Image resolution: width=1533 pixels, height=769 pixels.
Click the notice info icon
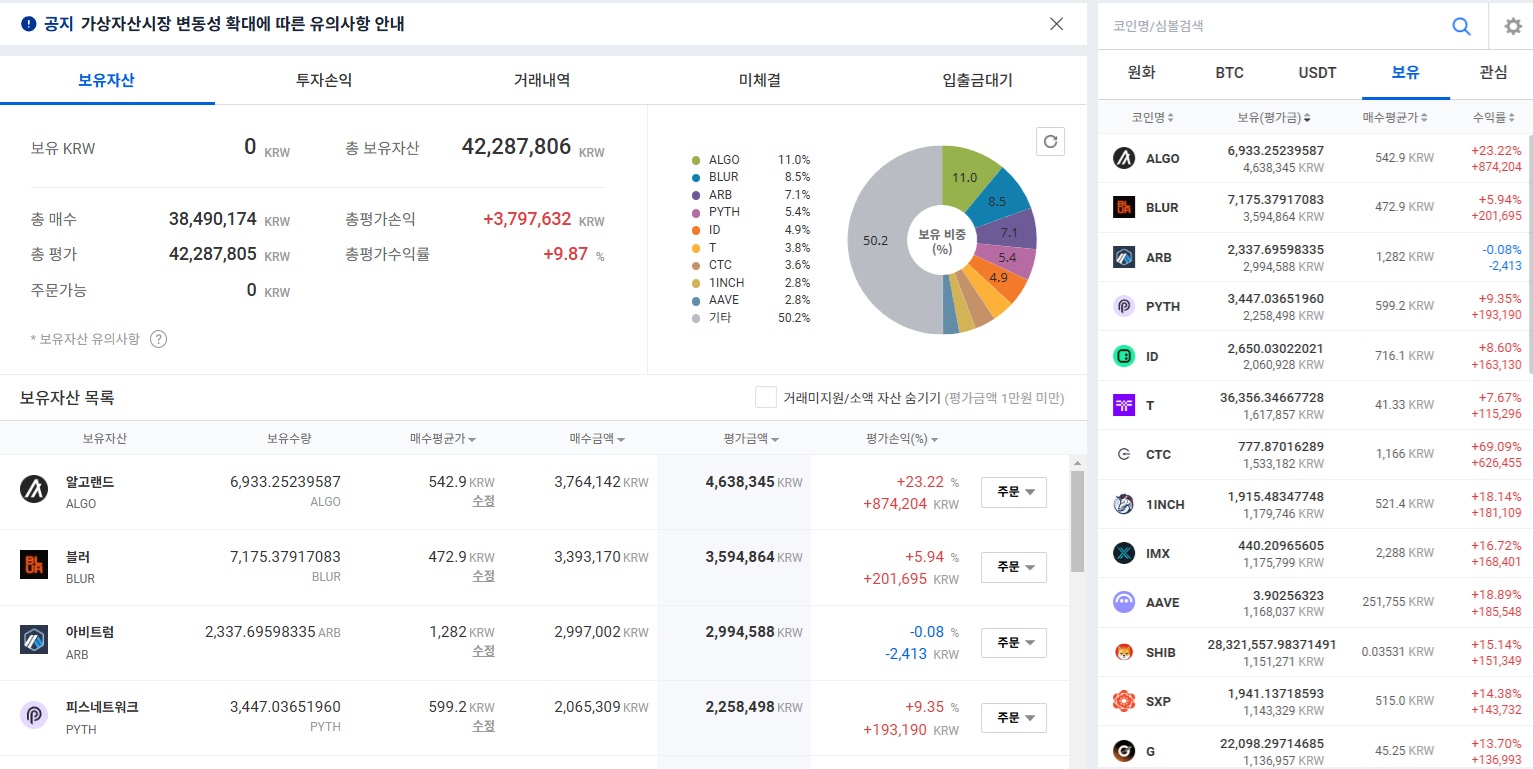pyautogui.click(x=28, y=24)
